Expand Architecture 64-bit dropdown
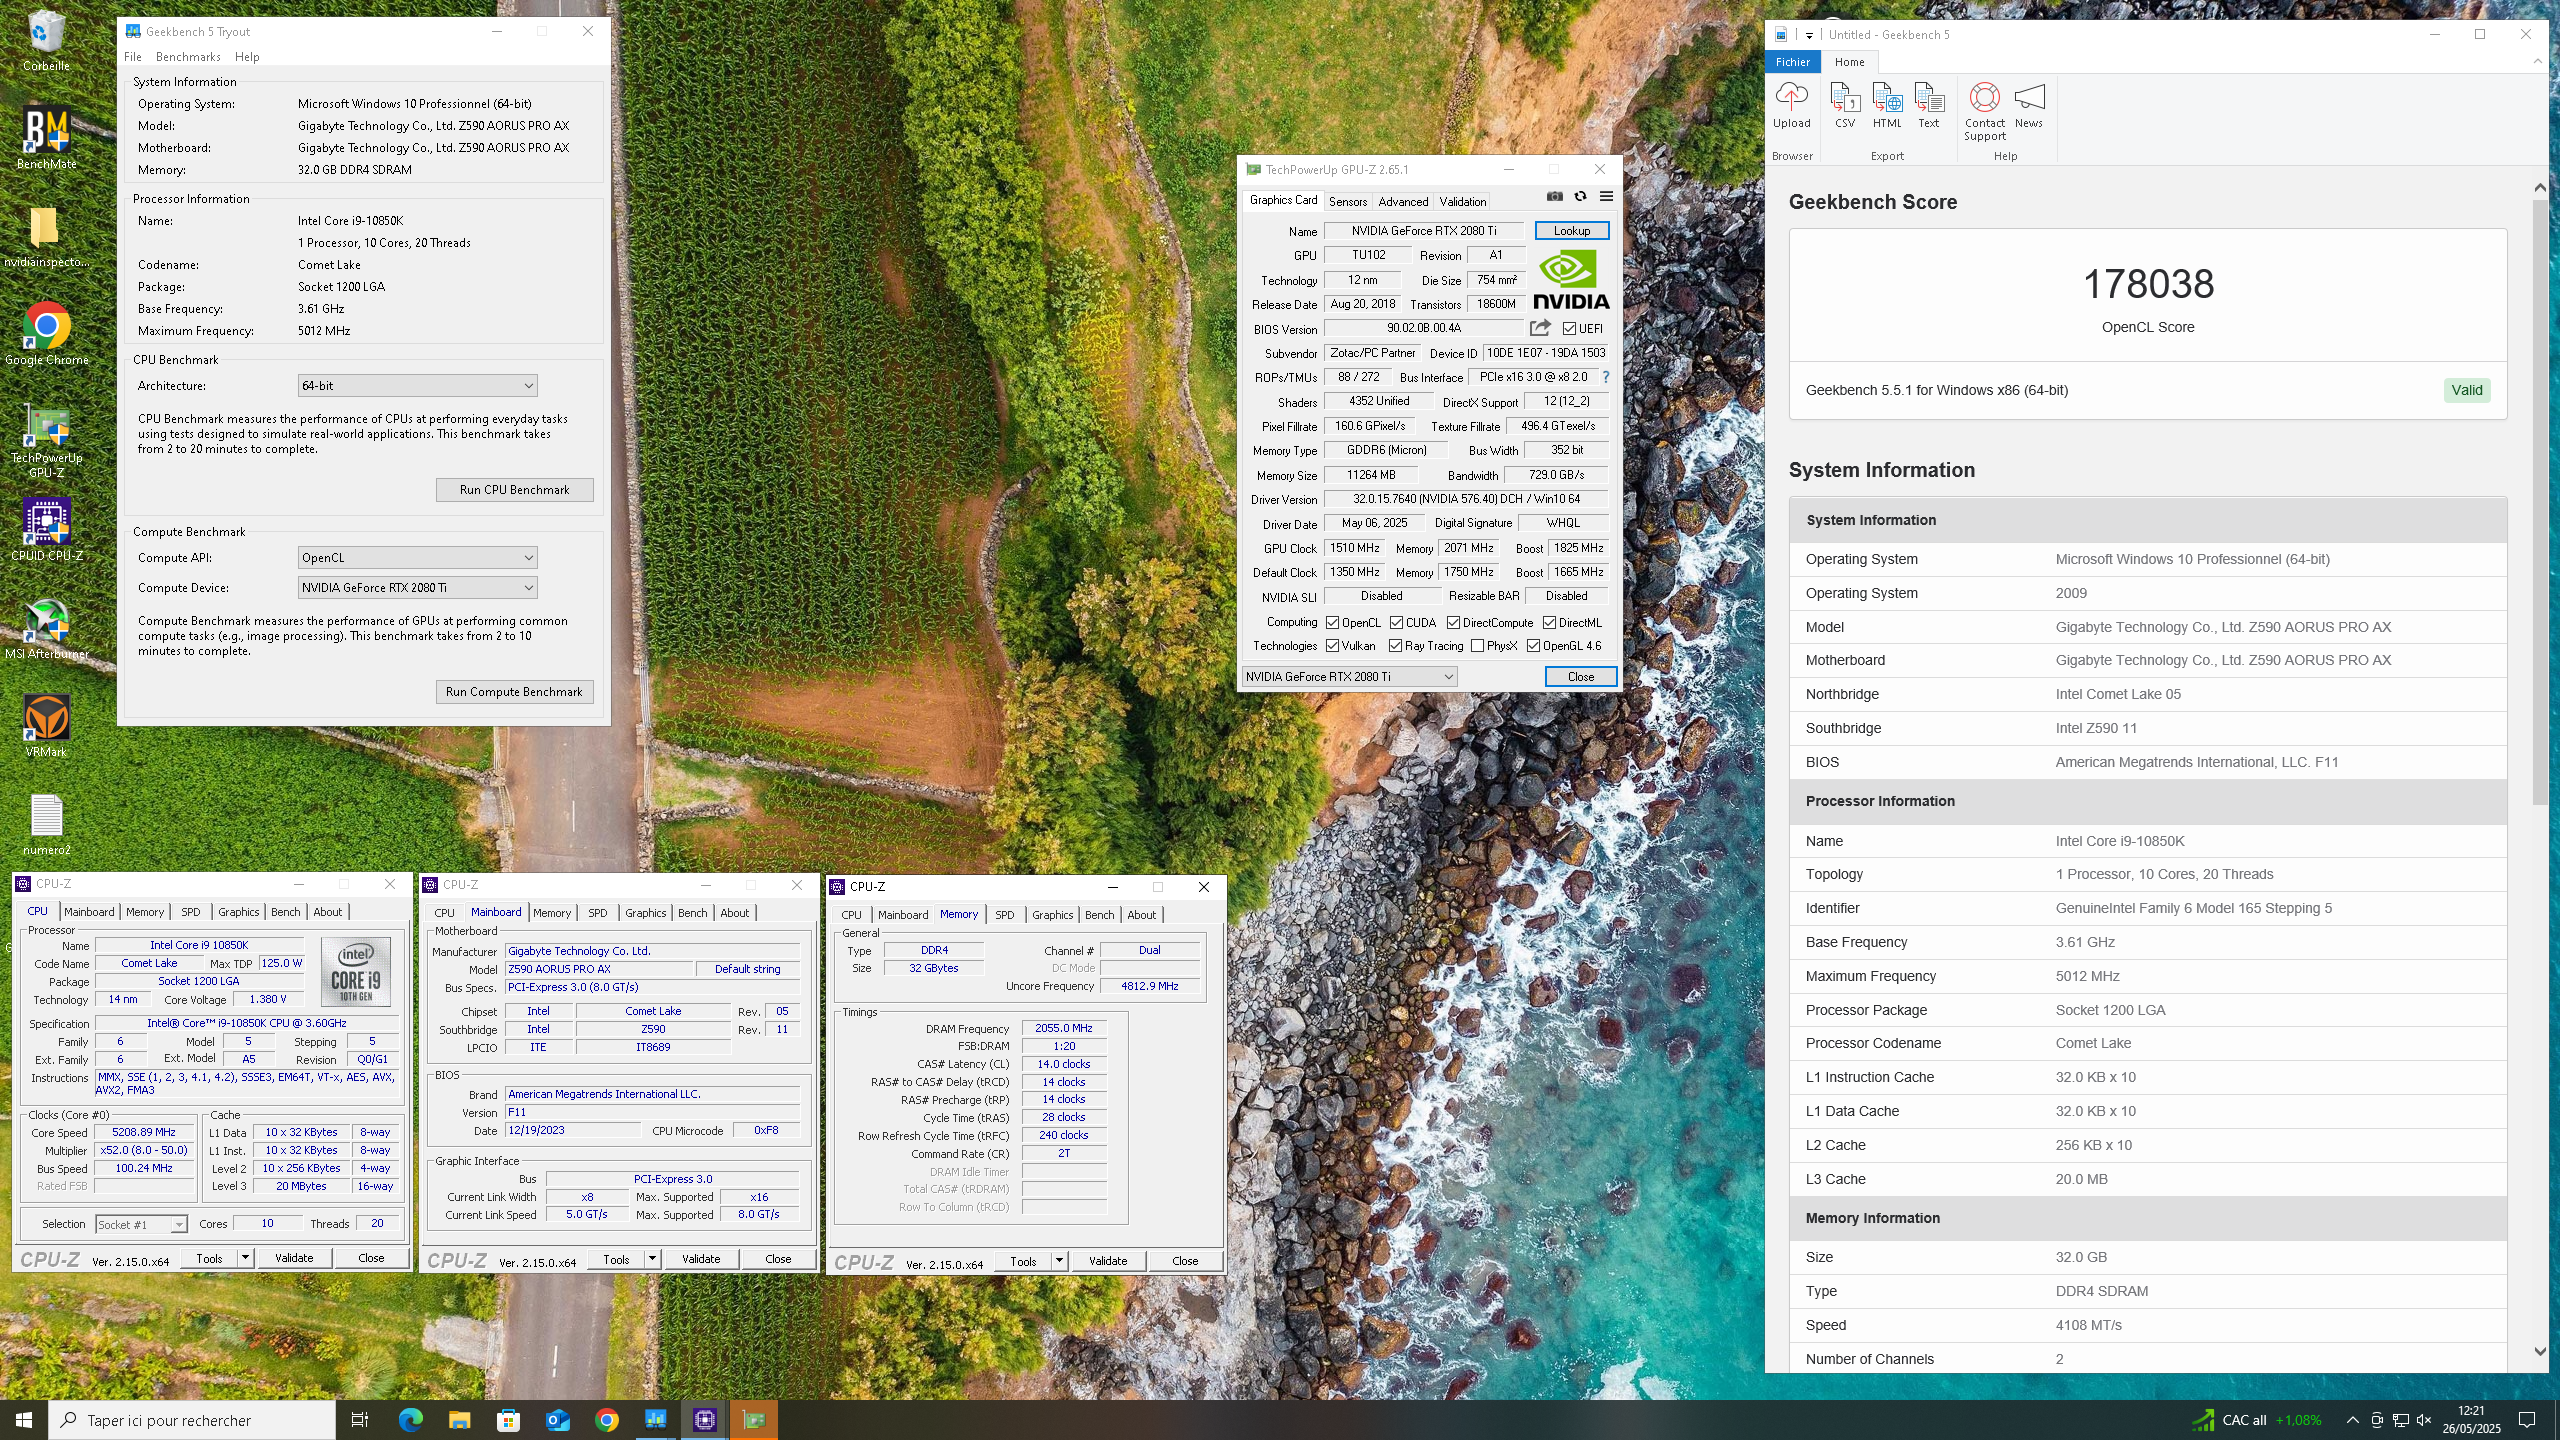2560x1440 pixels. [417, 386]
